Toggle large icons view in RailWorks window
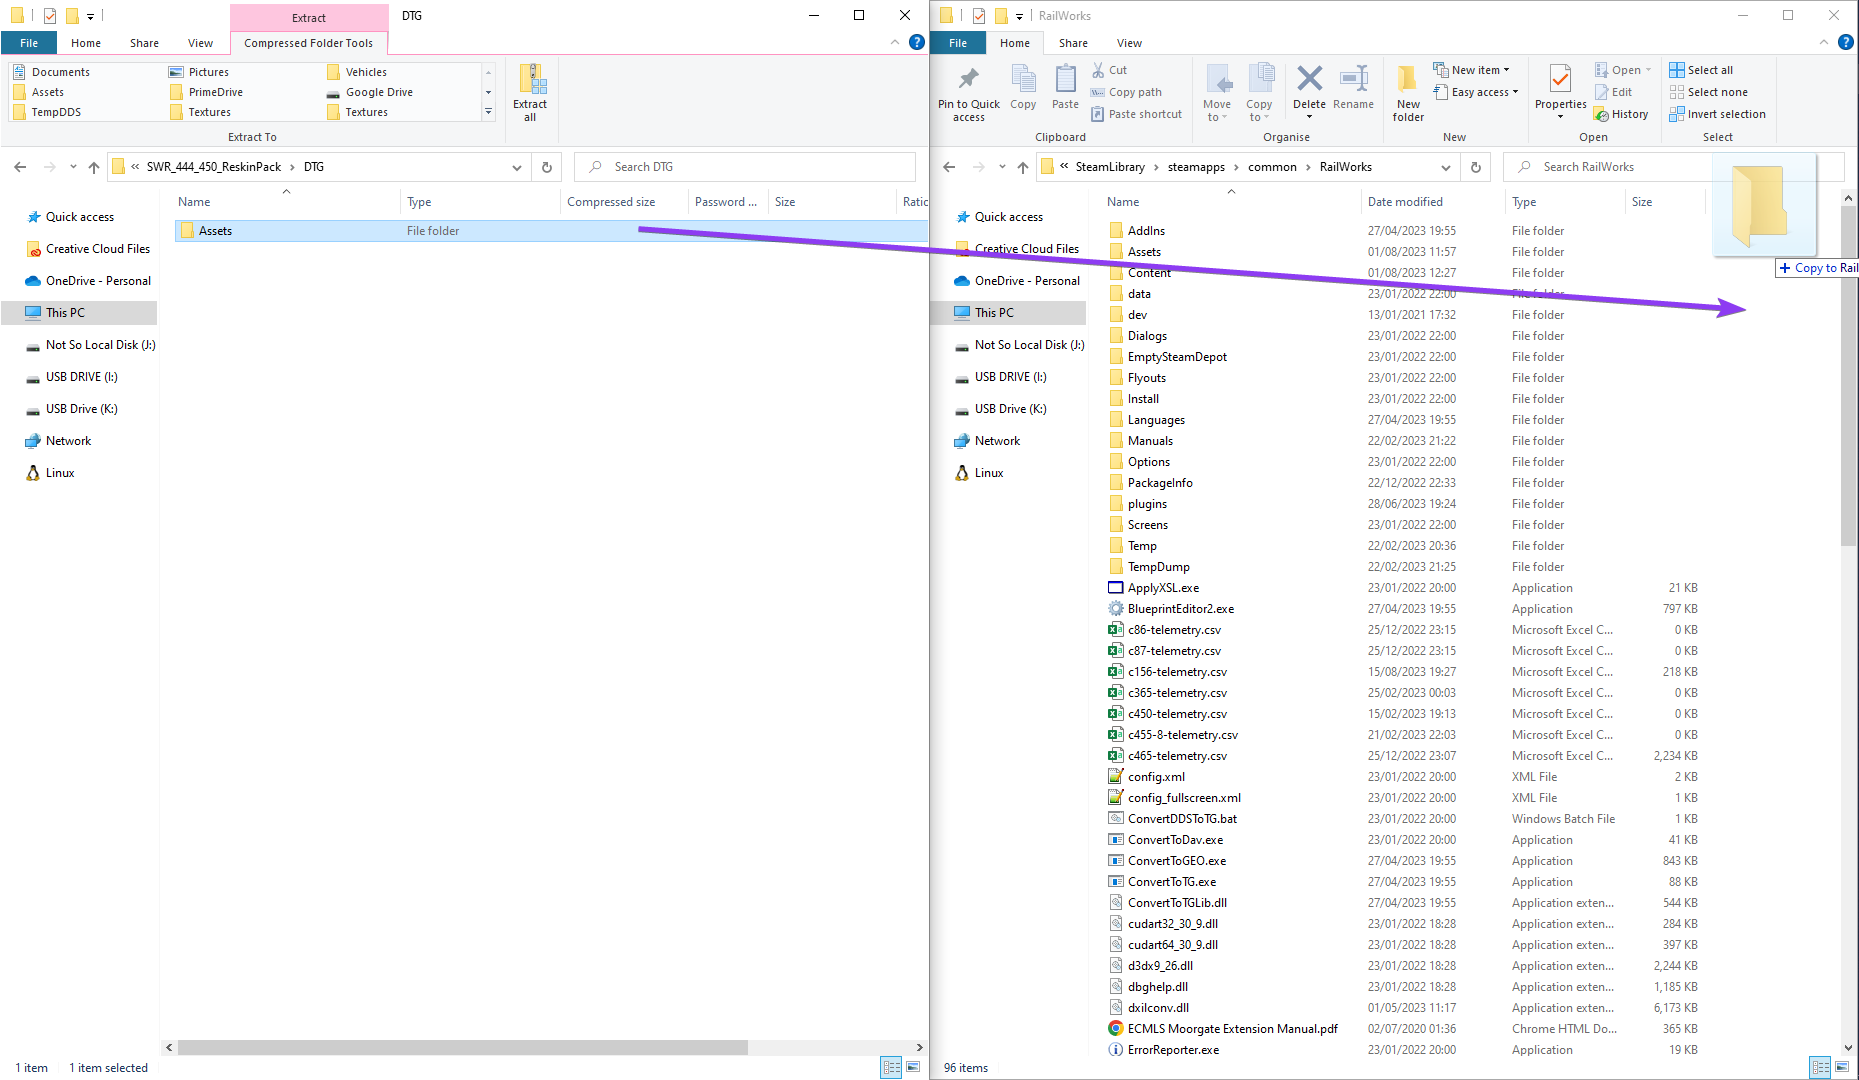 point(1842,1067)
